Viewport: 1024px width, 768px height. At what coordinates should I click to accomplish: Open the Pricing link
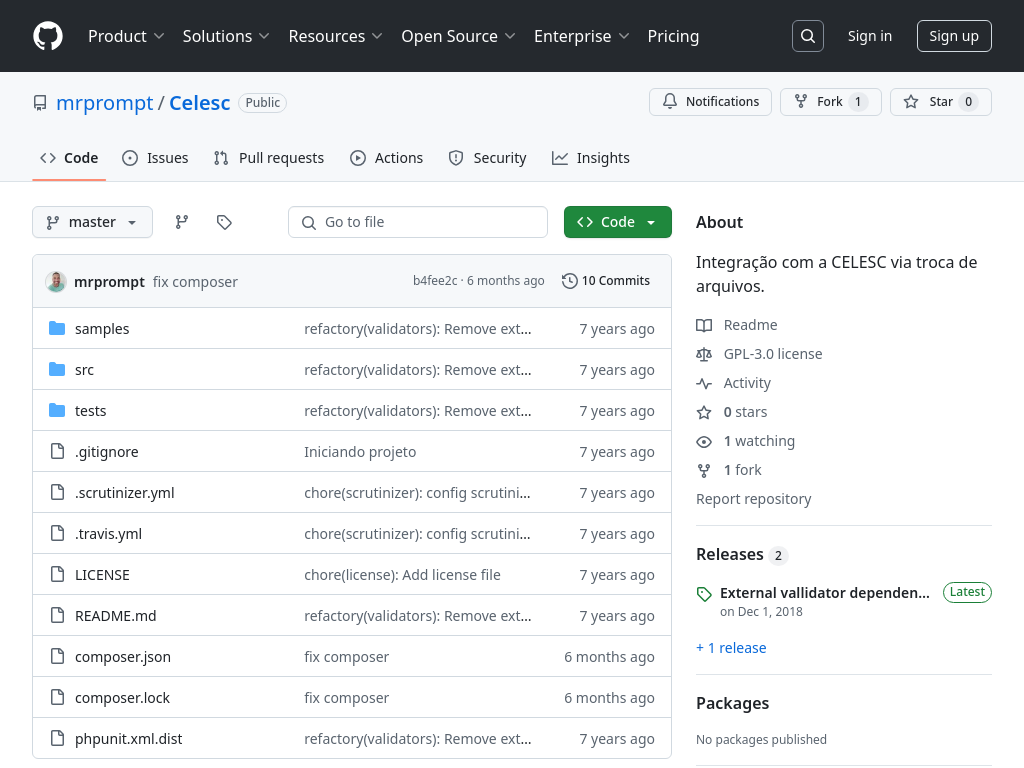(x=673, y=36)
